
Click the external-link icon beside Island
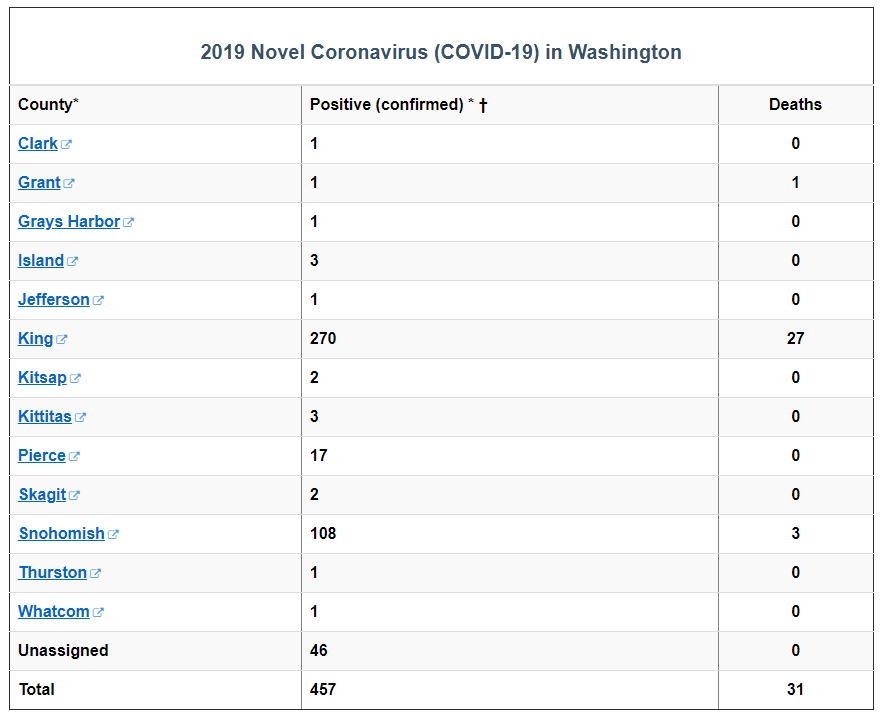pos(72,260)
